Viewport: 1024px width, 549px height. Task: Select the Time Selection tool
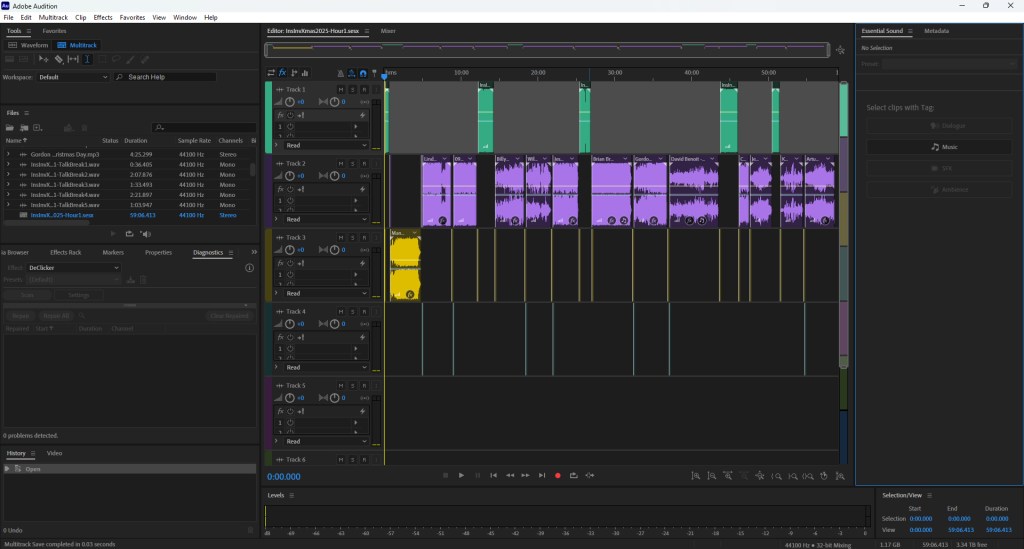point(88,60)
